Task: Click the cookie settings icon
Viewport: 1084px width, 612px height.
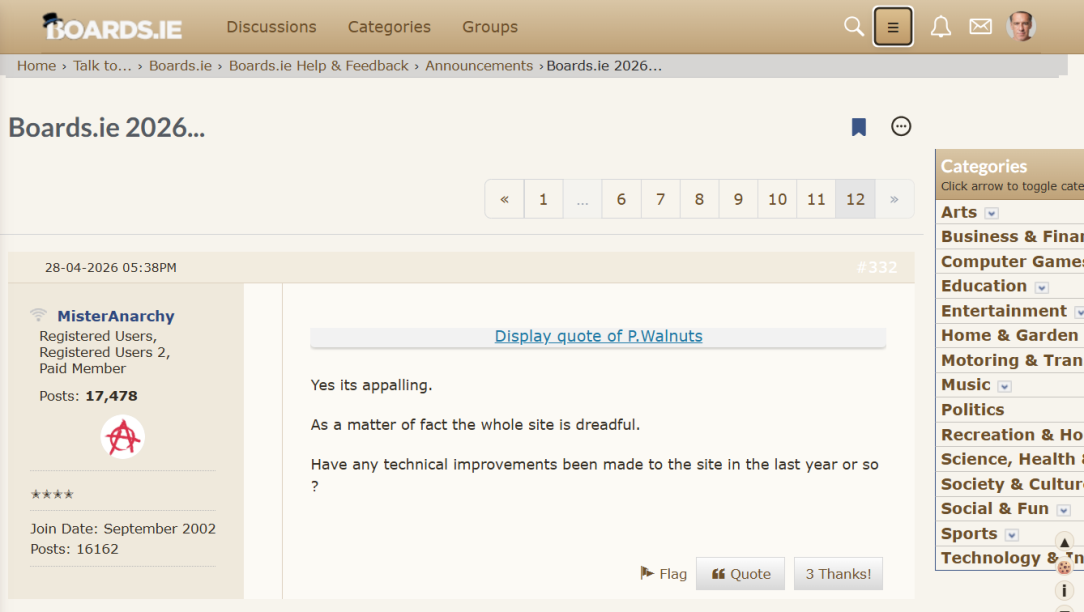Action: 1065,567
